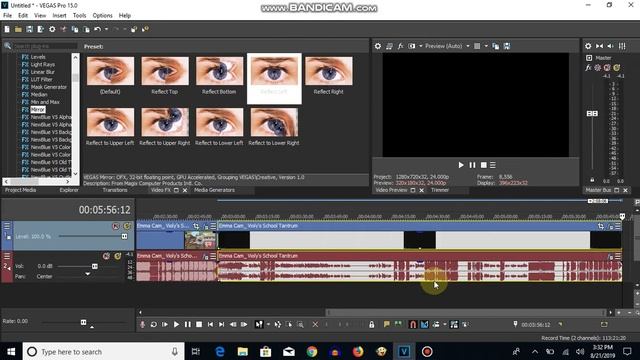Click the Lock event padlock icon
The width and height of the screenshot is (640, 360).
point(371,324)
